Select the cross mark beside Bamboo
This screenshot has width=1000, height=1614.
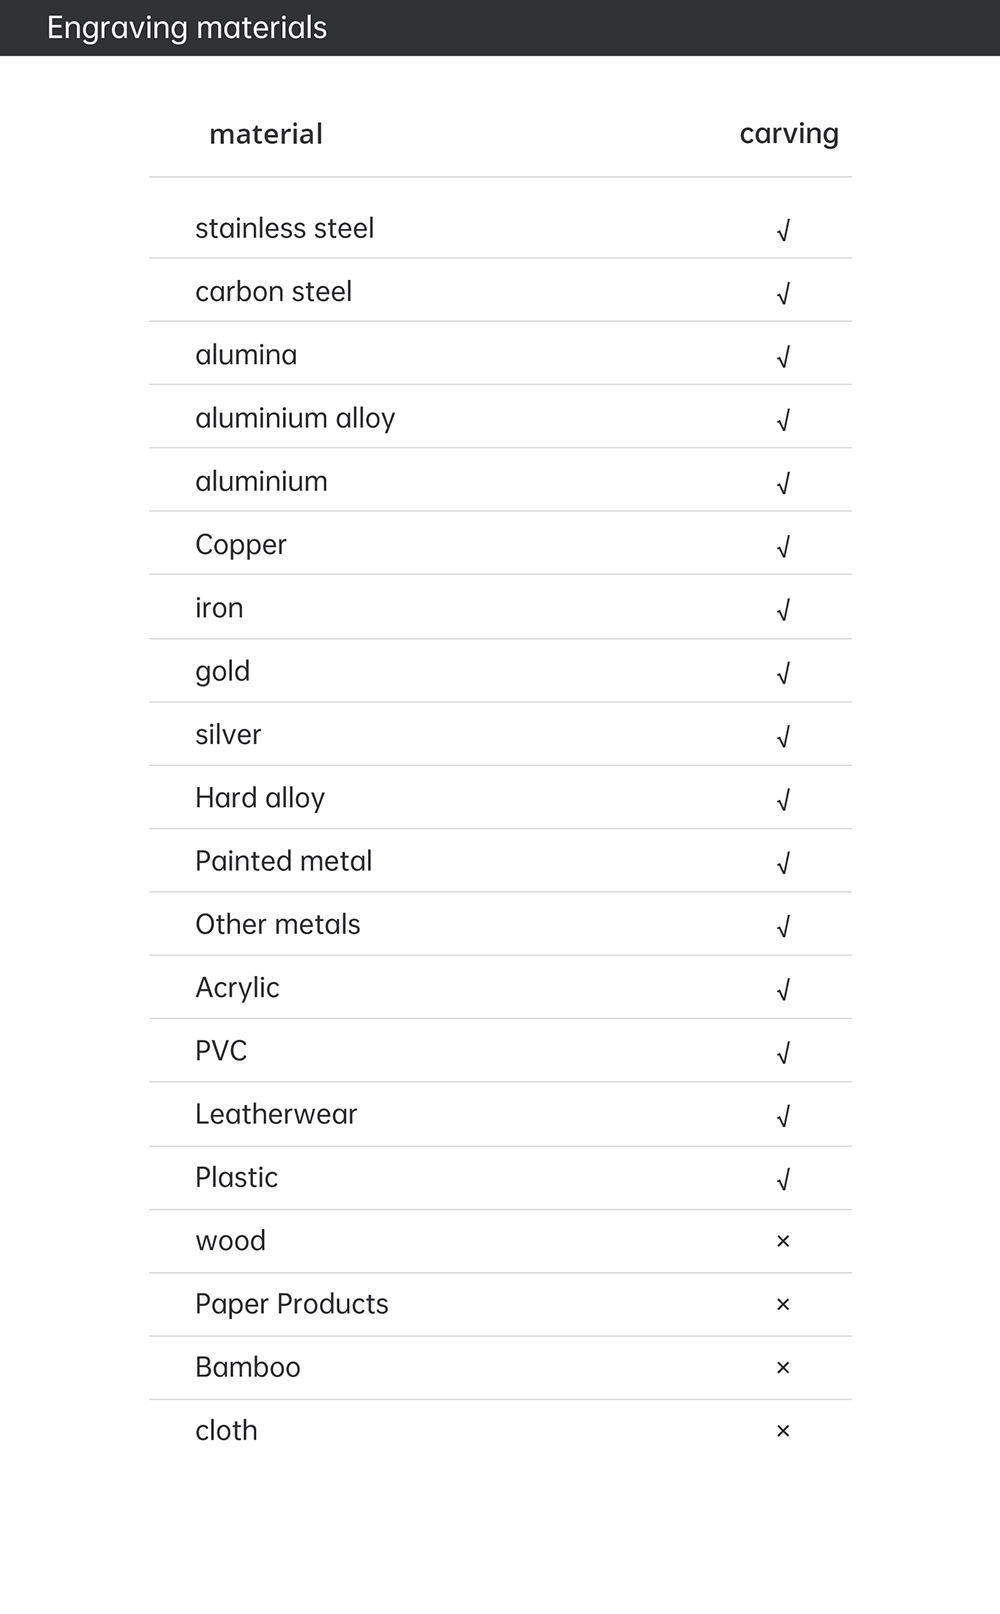pyautogui.click(x=783, y=1368)
